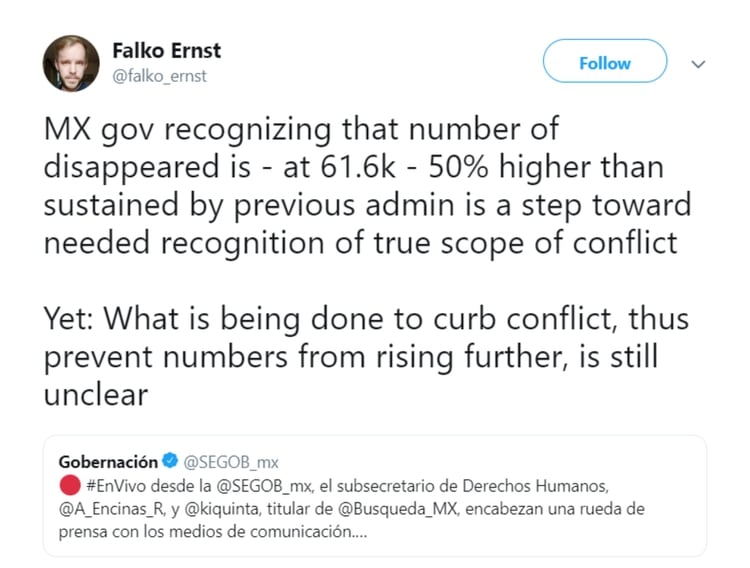Open the #EnVivo hashtag
The width and height of the screenshot is (750, 568).
pos(121,485)
